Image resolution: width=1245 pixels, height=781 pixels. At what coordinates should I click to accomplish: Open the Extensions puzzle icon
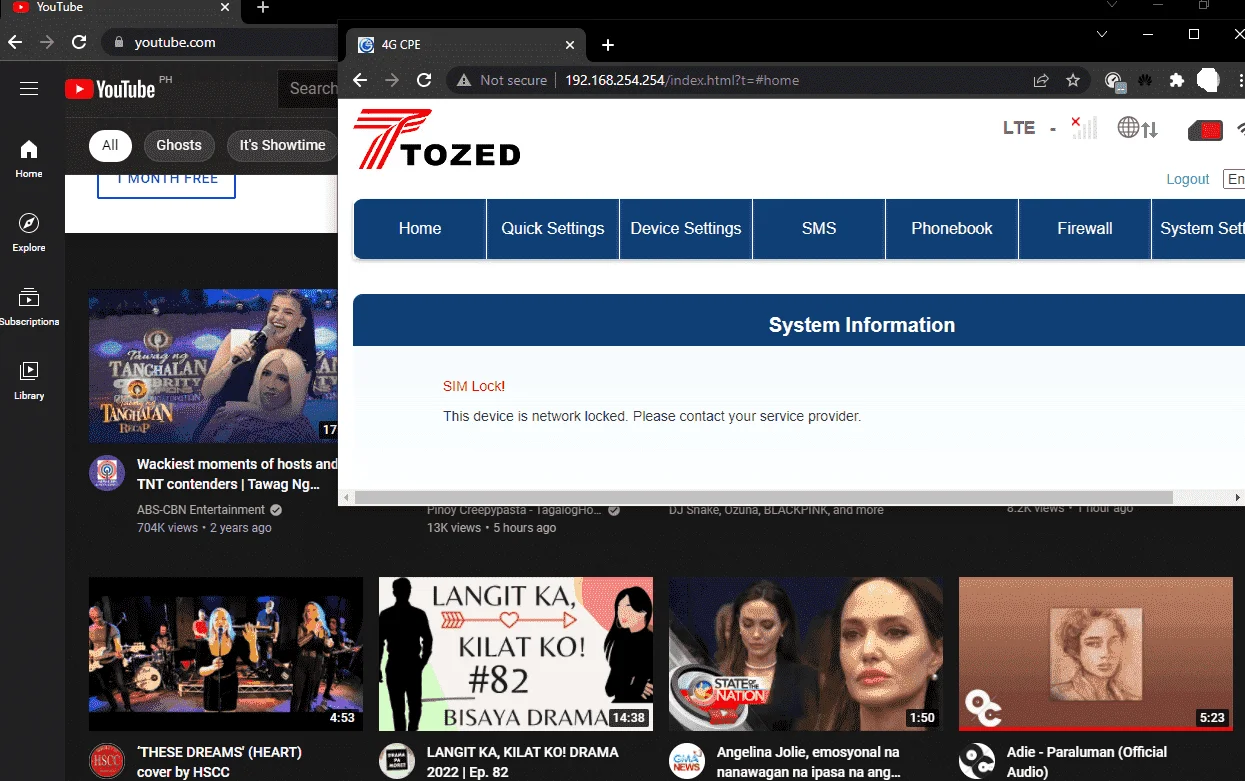click(1176, 80)
